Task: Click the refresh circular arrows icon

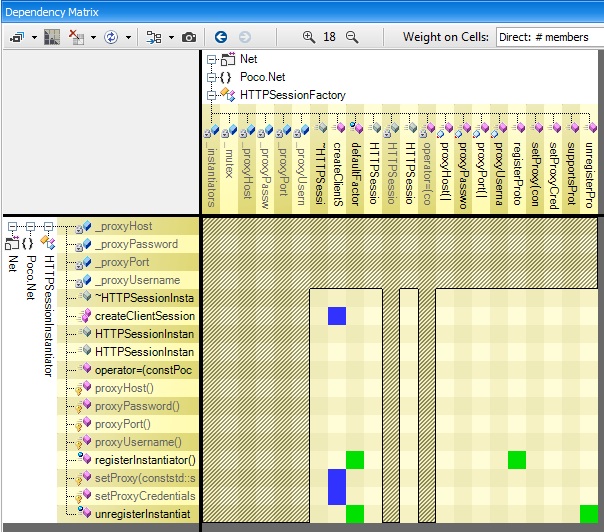Action: [111, 37]
